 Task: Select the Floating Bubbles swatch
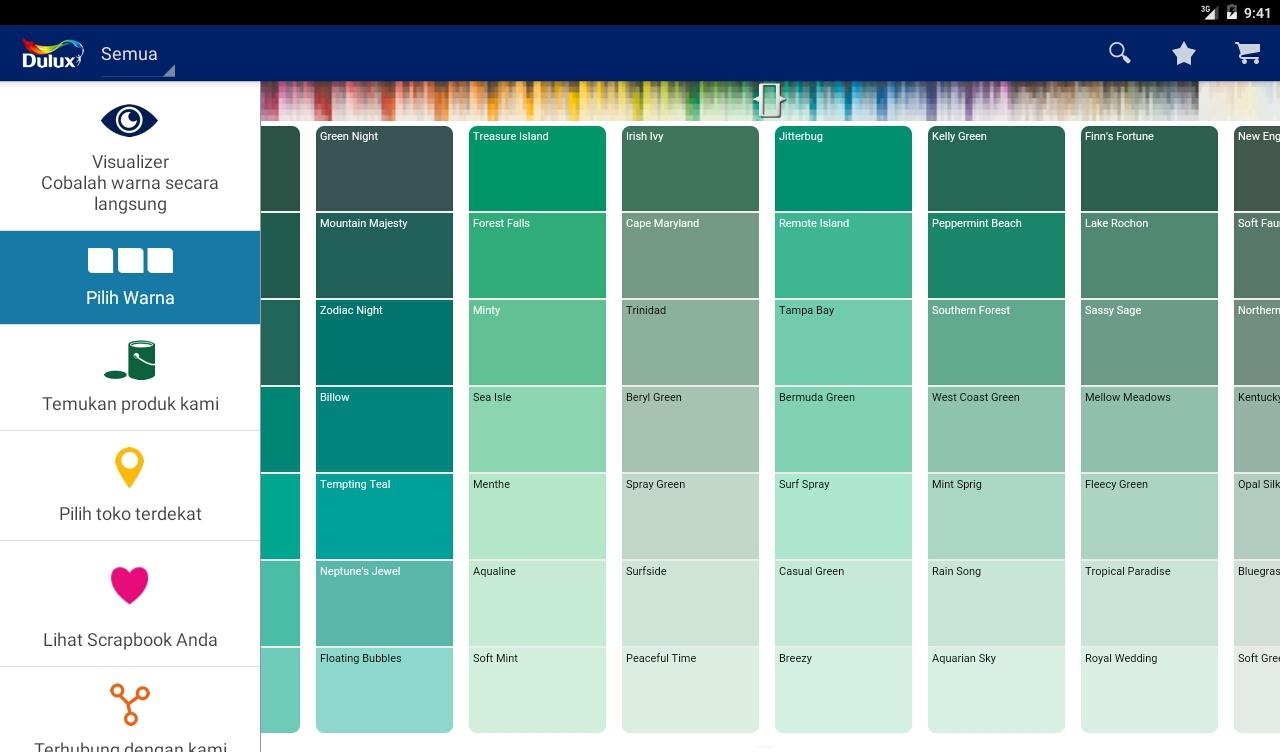click(384, 690)
